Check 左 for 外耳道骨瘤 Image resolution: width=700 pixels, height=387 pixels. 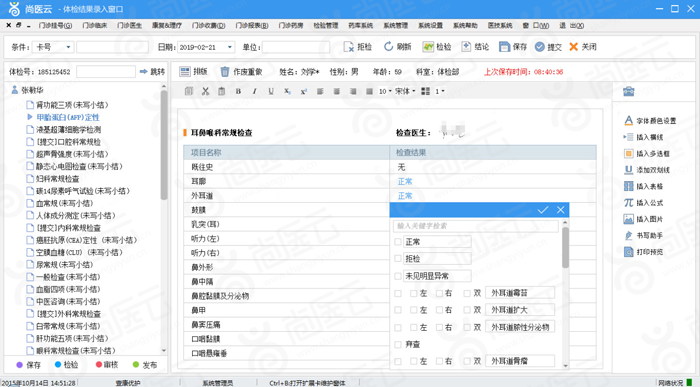[x=414, y=361]
